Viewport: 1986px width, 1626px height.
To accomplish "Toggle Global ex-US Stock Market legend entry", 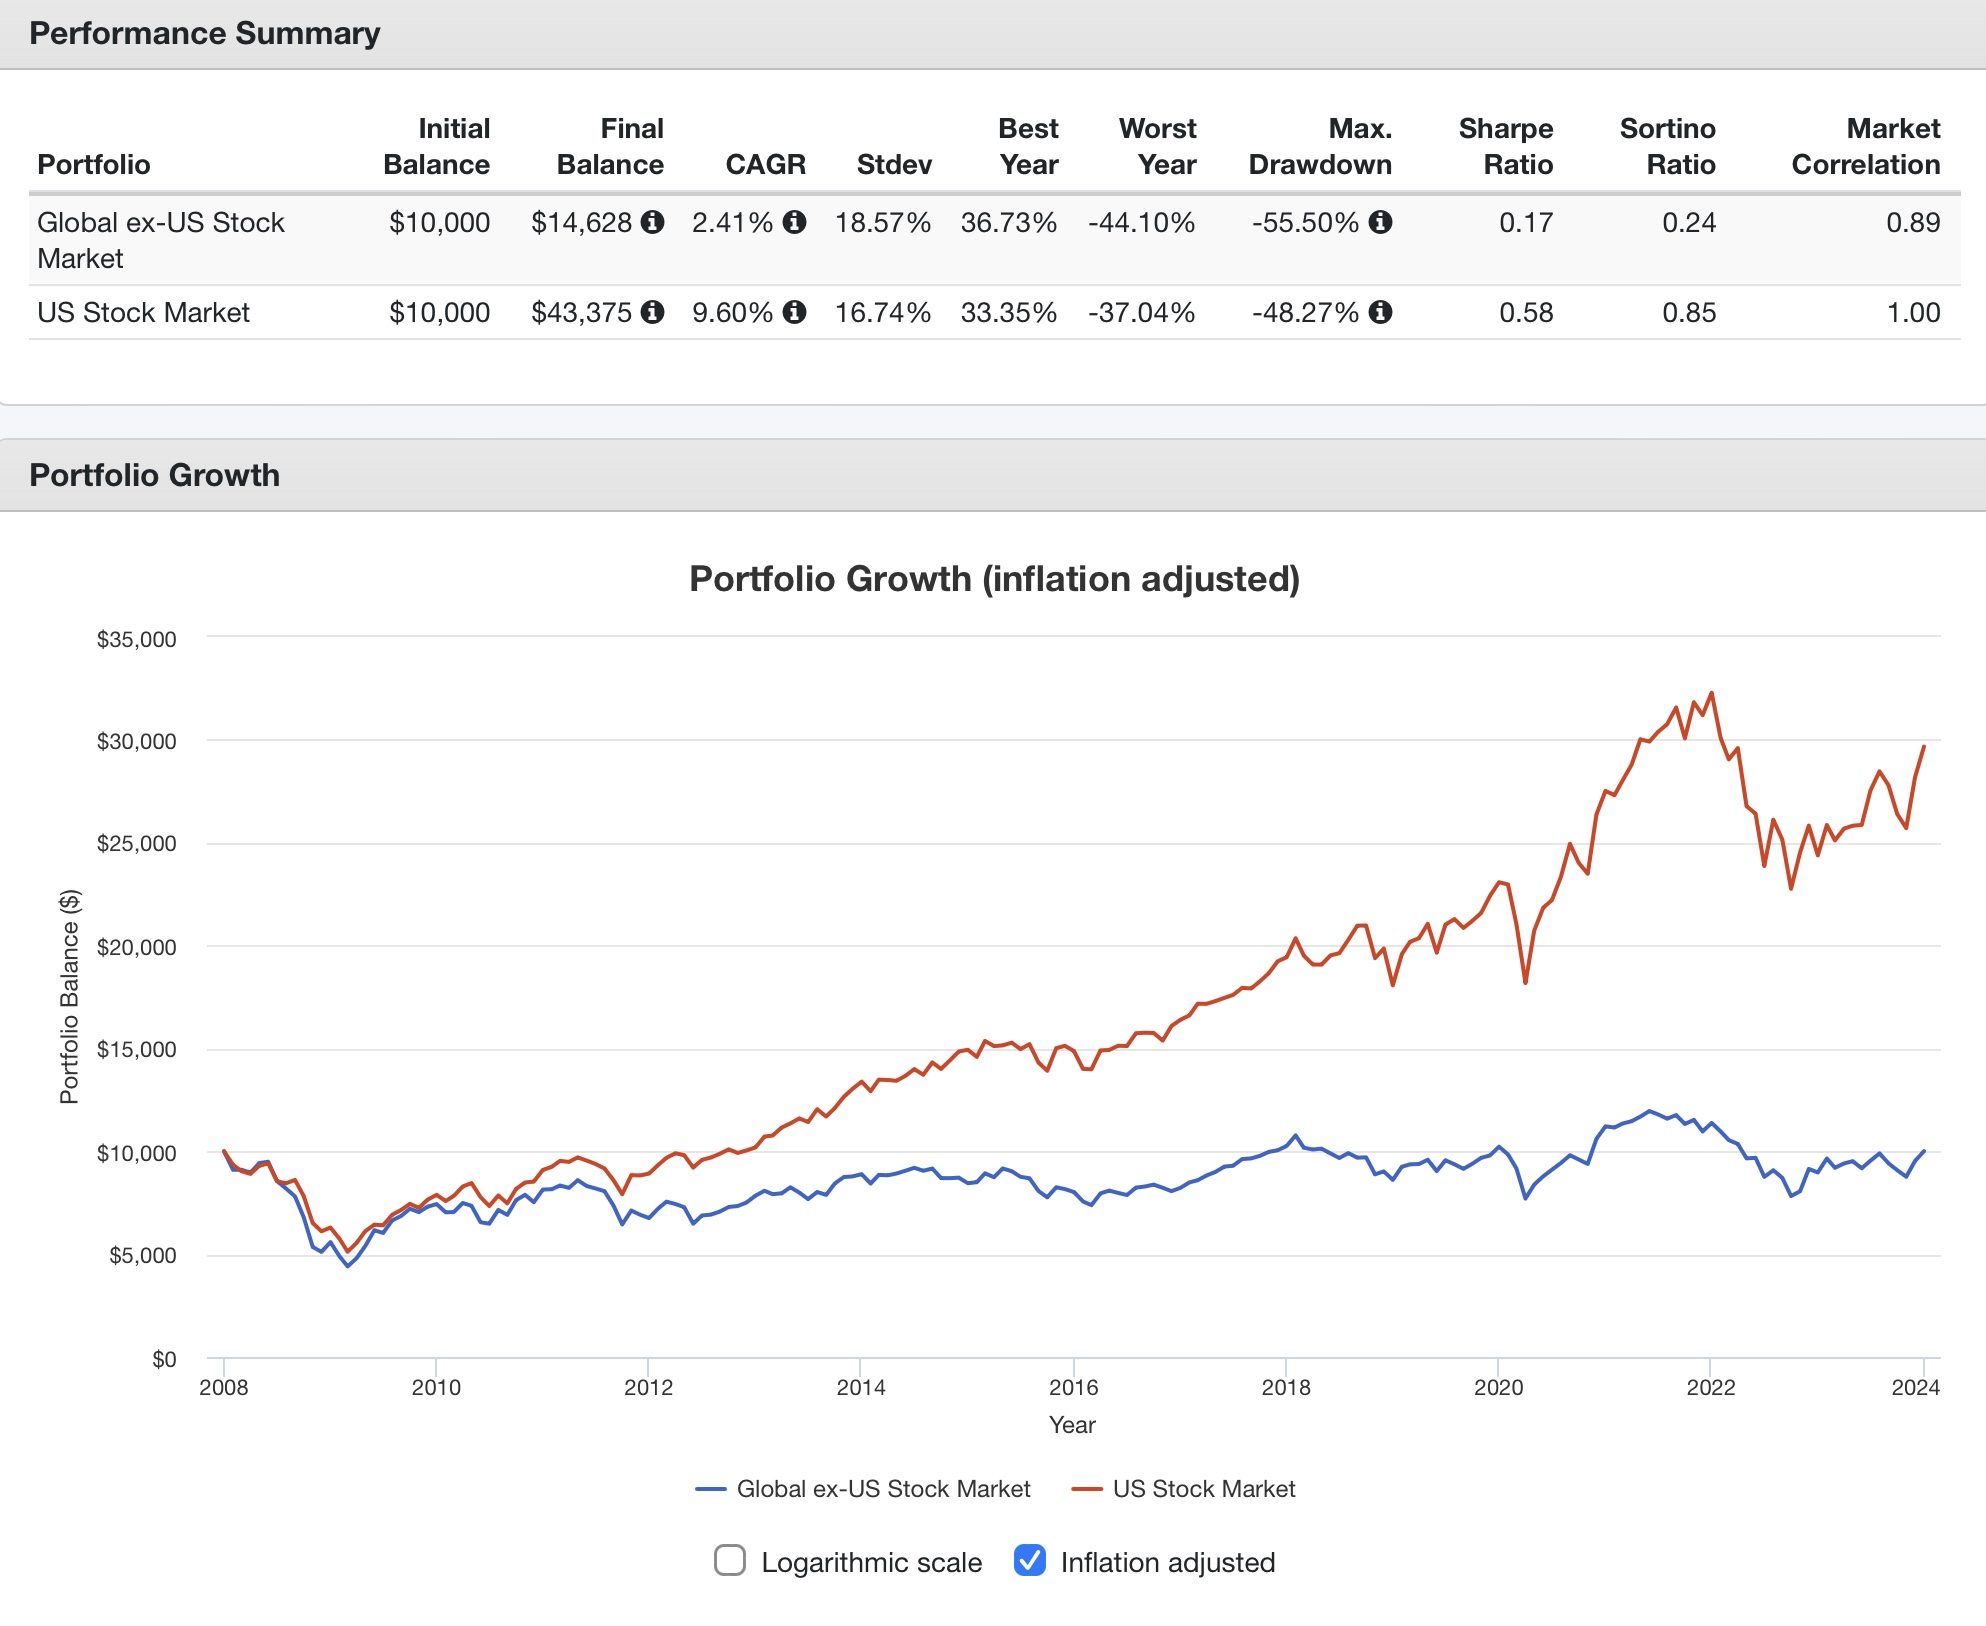I will point(882,1489).
